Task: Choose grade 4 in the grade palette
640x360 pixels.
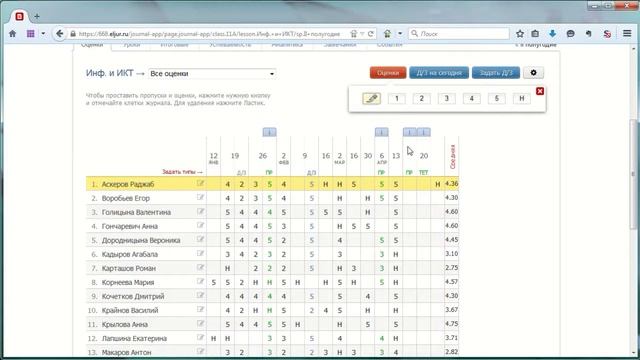Action: point(471,98)
